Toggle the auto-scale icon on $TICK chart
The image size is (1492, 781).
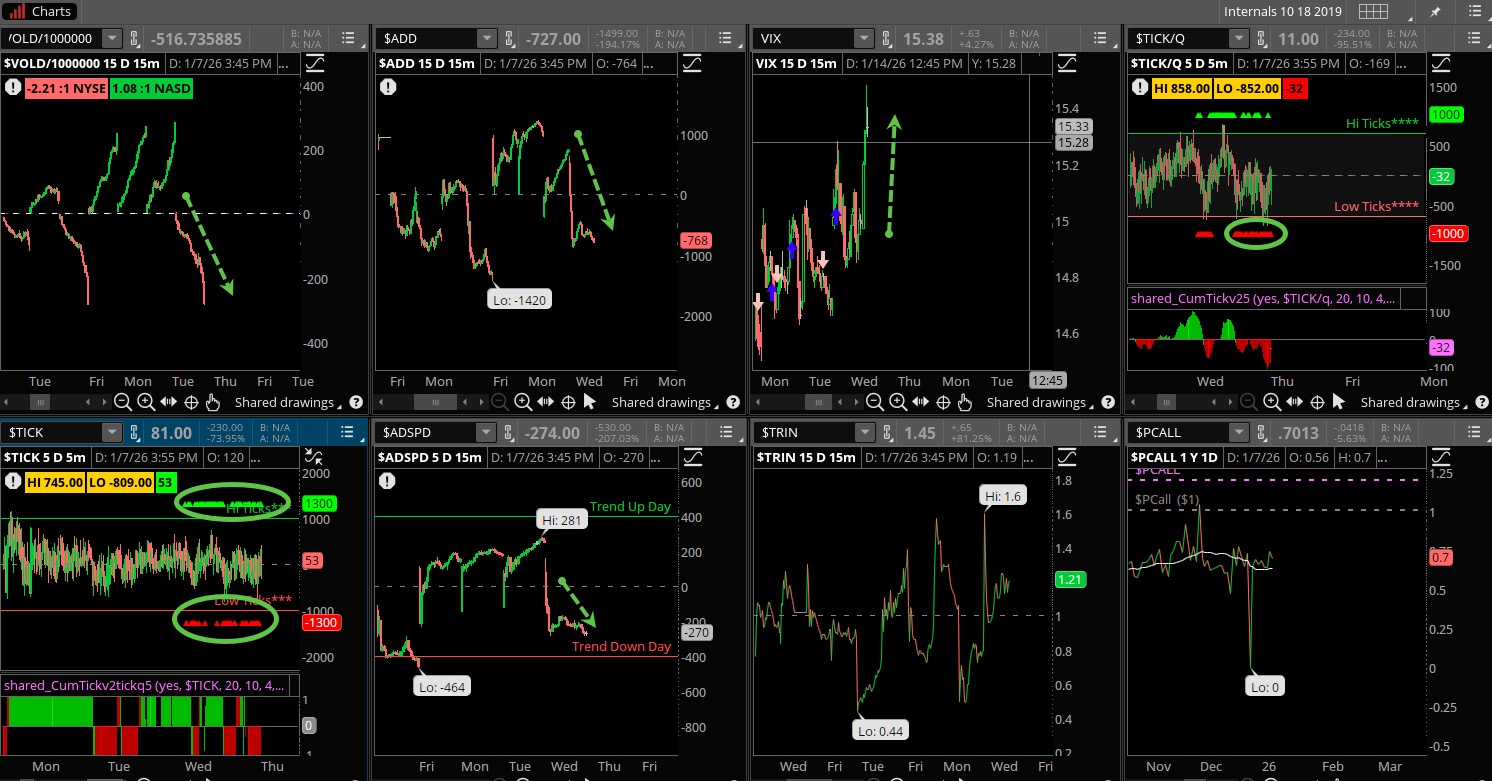(316, 457)
